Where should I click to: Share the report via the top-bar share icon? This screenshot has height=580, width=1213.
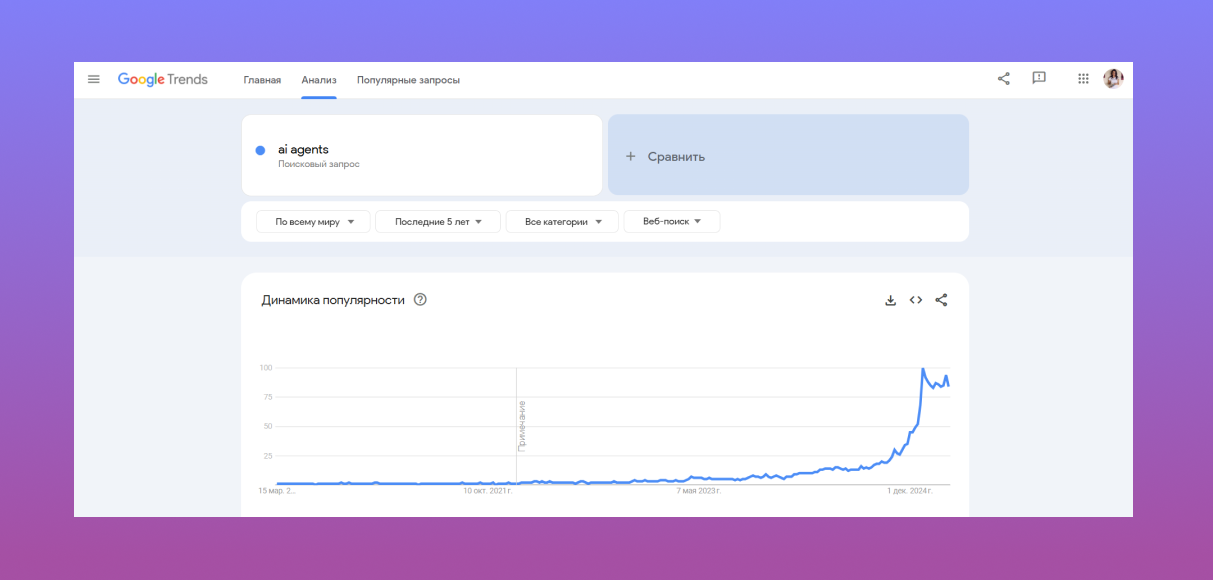pyautogui.click(x=1003, y=78)
